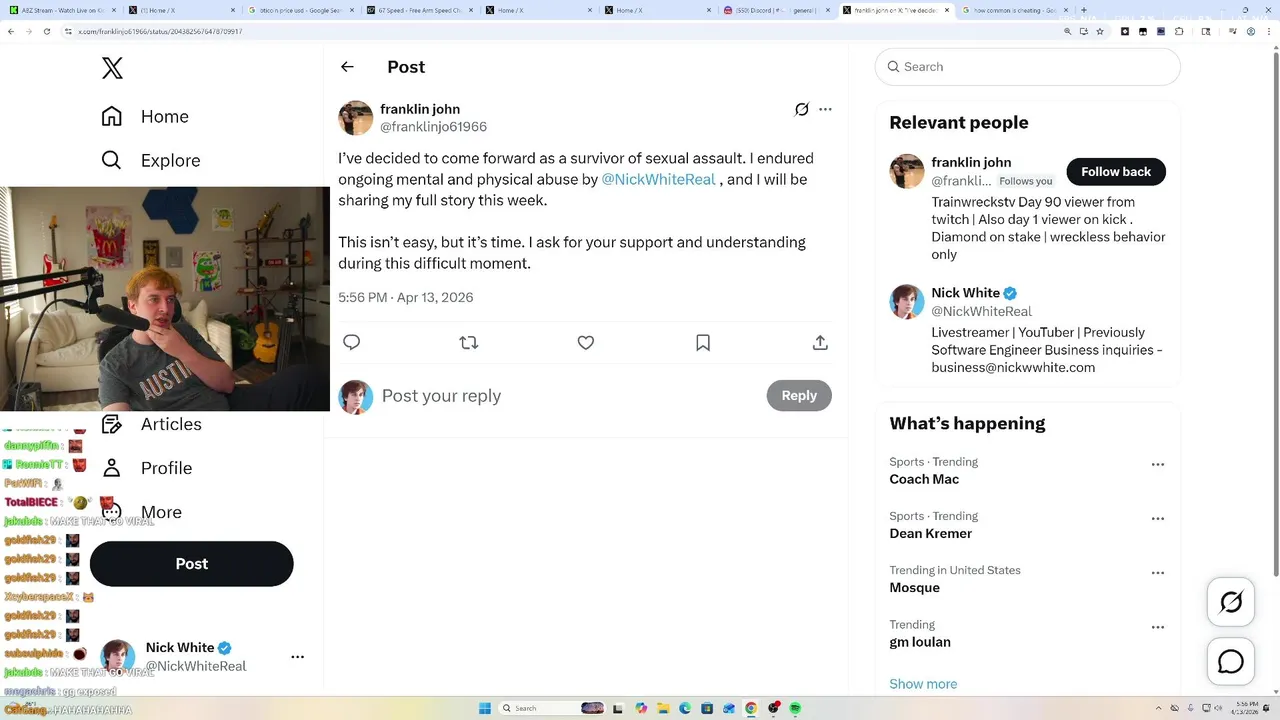Image resolution: width=1280 pixels, height=720 pixels.
Task: Open Spotify from the taskbar
Action: [795, 708]
